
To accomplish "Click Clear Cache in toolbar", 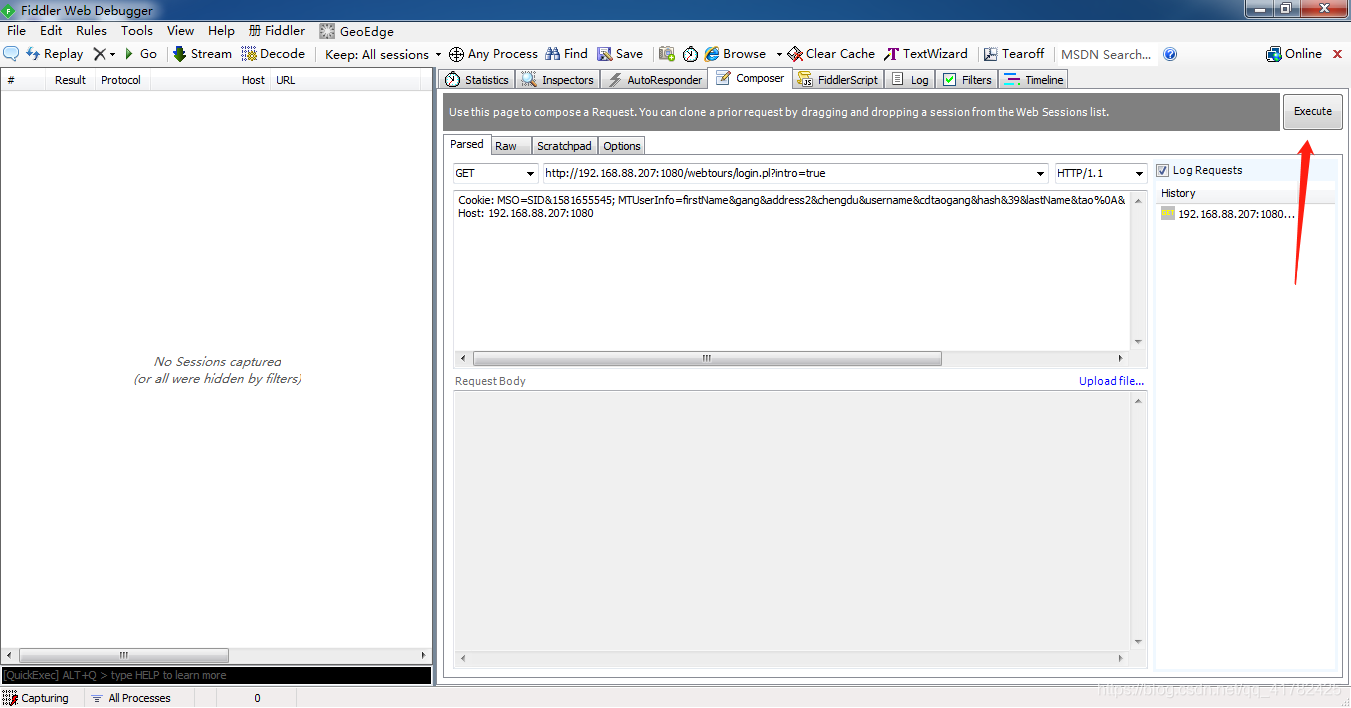I will [831, 54].
